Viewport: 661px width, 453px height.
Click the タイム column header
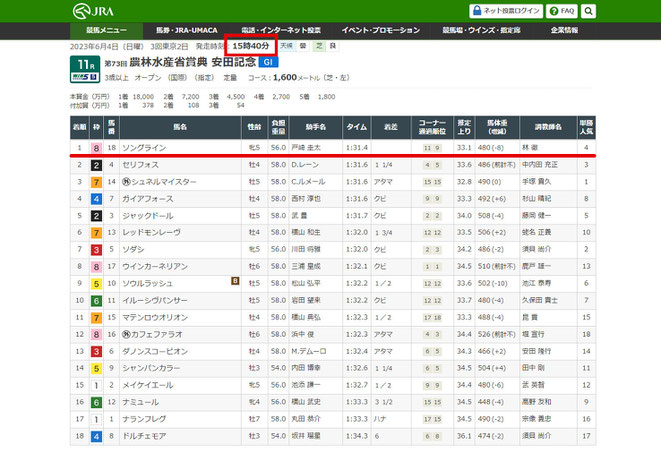coord(357,127)
